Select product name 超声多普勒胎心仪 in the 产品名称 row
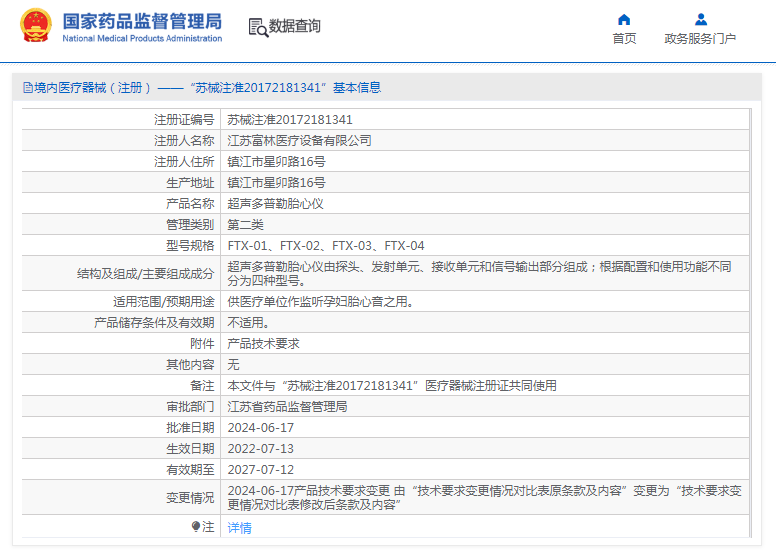This screenshot has height=553, width=776. [x=275, y=204]
